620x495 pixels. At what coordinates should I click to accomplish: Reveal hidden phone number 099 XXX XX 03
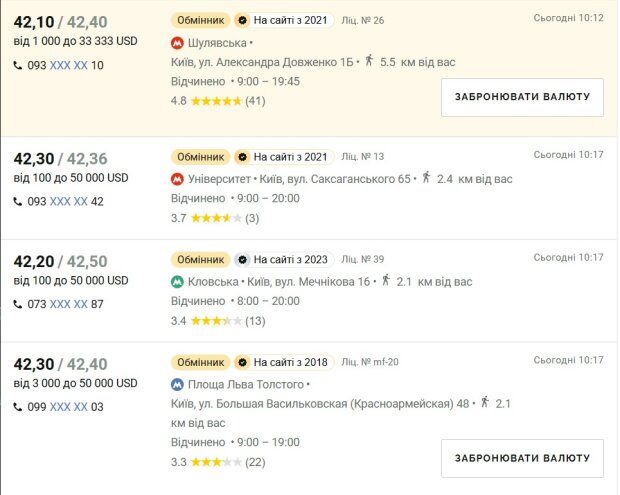[68, 407]
